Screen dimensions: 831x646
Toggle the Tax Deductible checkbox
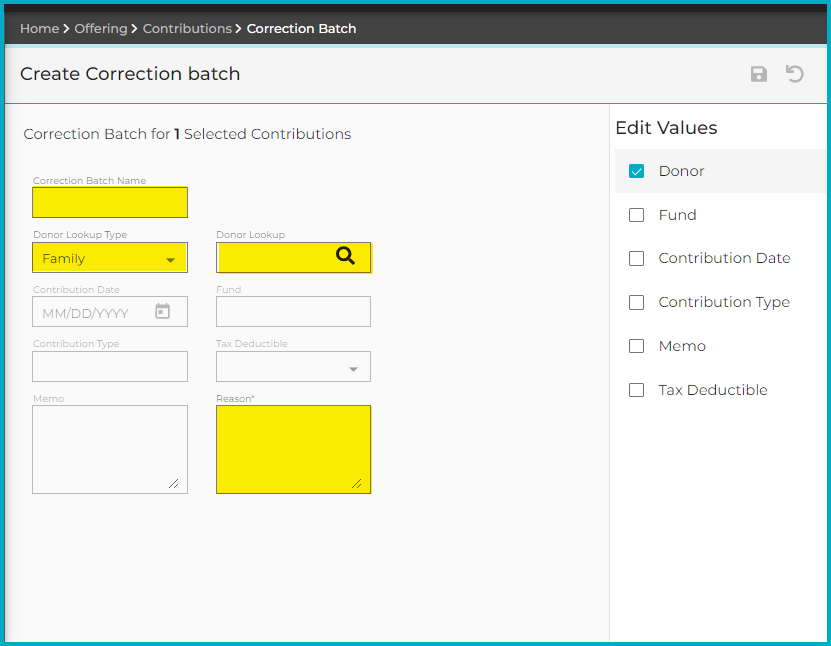636,390
